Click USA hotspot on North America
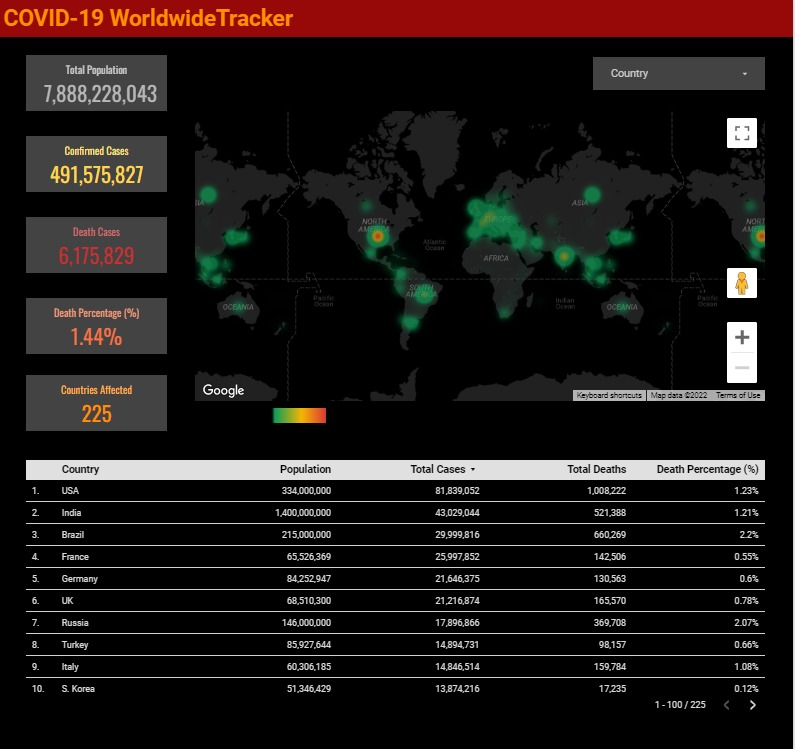 click(377, 236)
